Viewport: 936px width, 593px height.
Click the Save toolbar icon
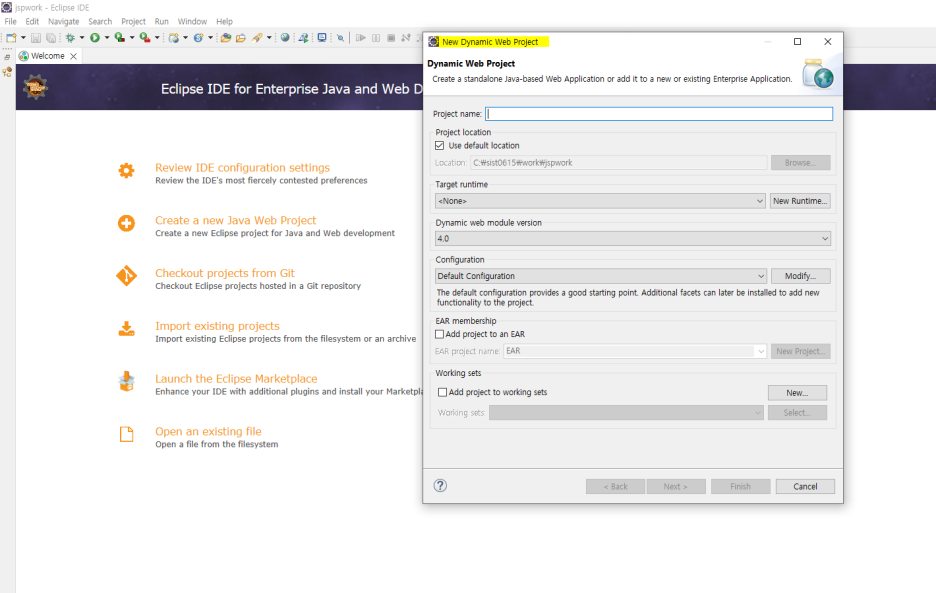click(36, 38)
